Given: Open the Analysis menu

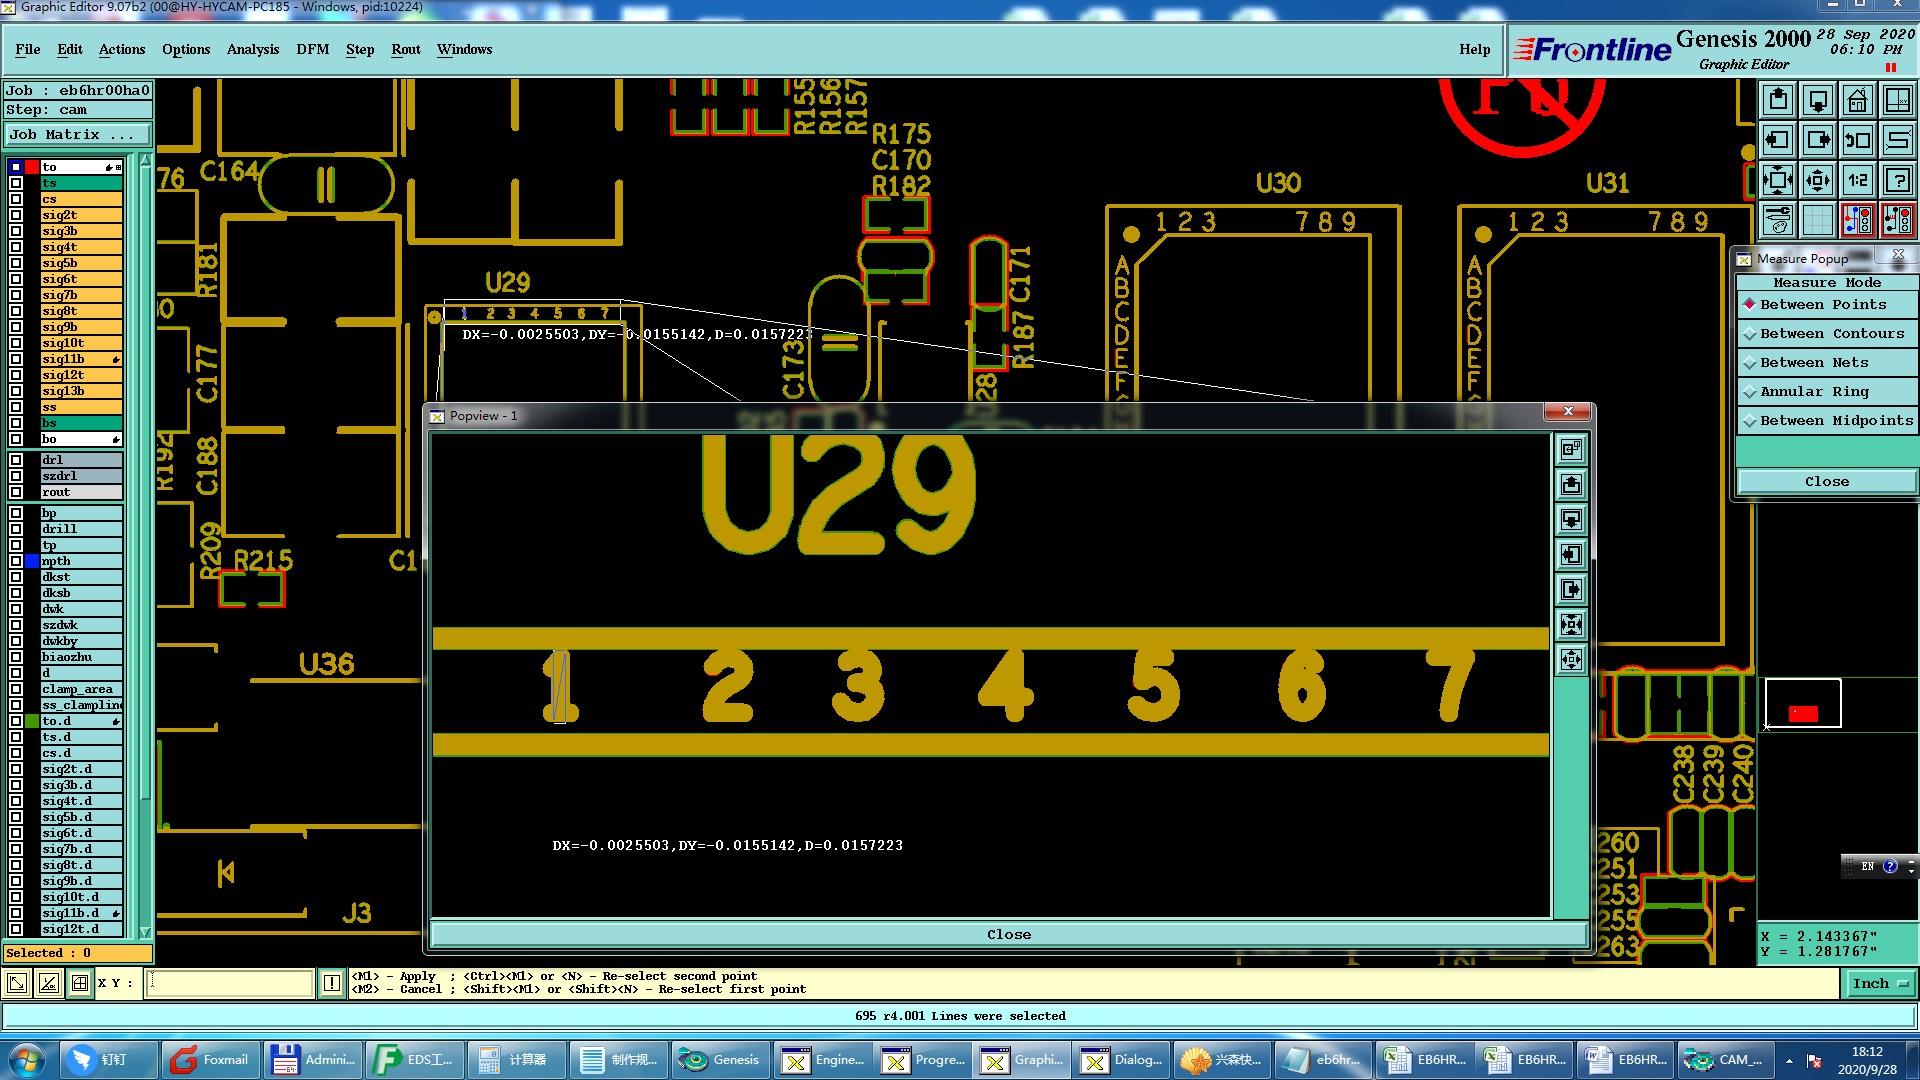Looking at the screenshot, I should pos(252,49).
